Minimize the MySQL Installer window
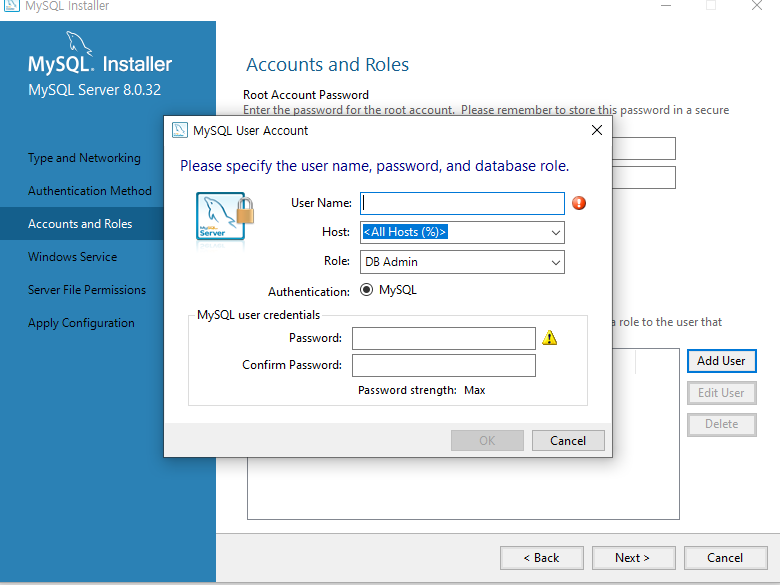 click(x=666, y=5)
